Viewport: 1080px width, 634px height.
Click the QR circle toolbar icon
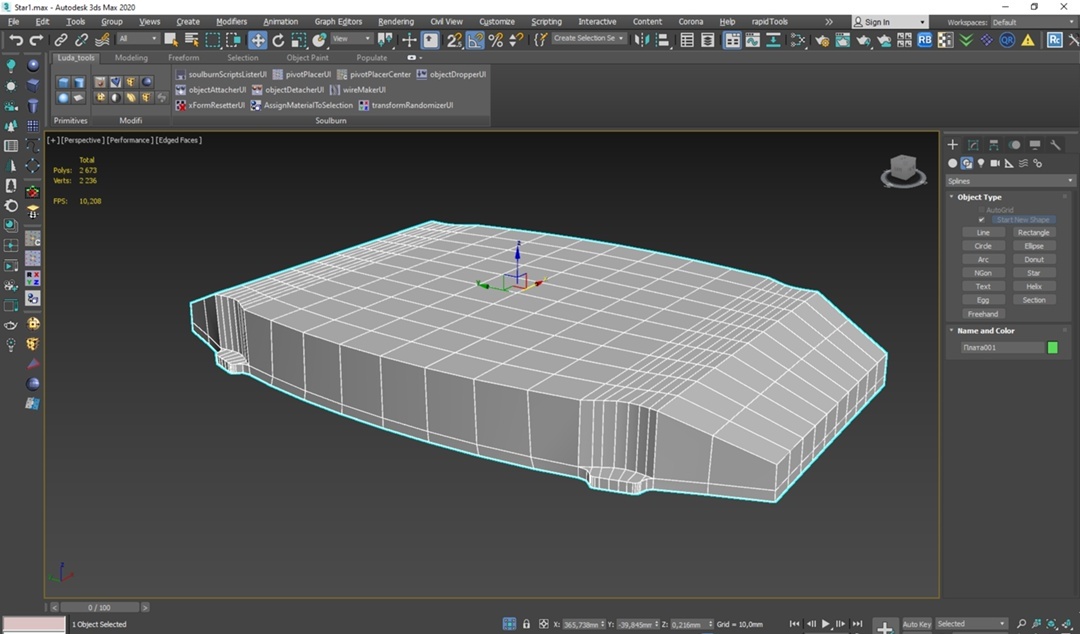click(1007, 40)
